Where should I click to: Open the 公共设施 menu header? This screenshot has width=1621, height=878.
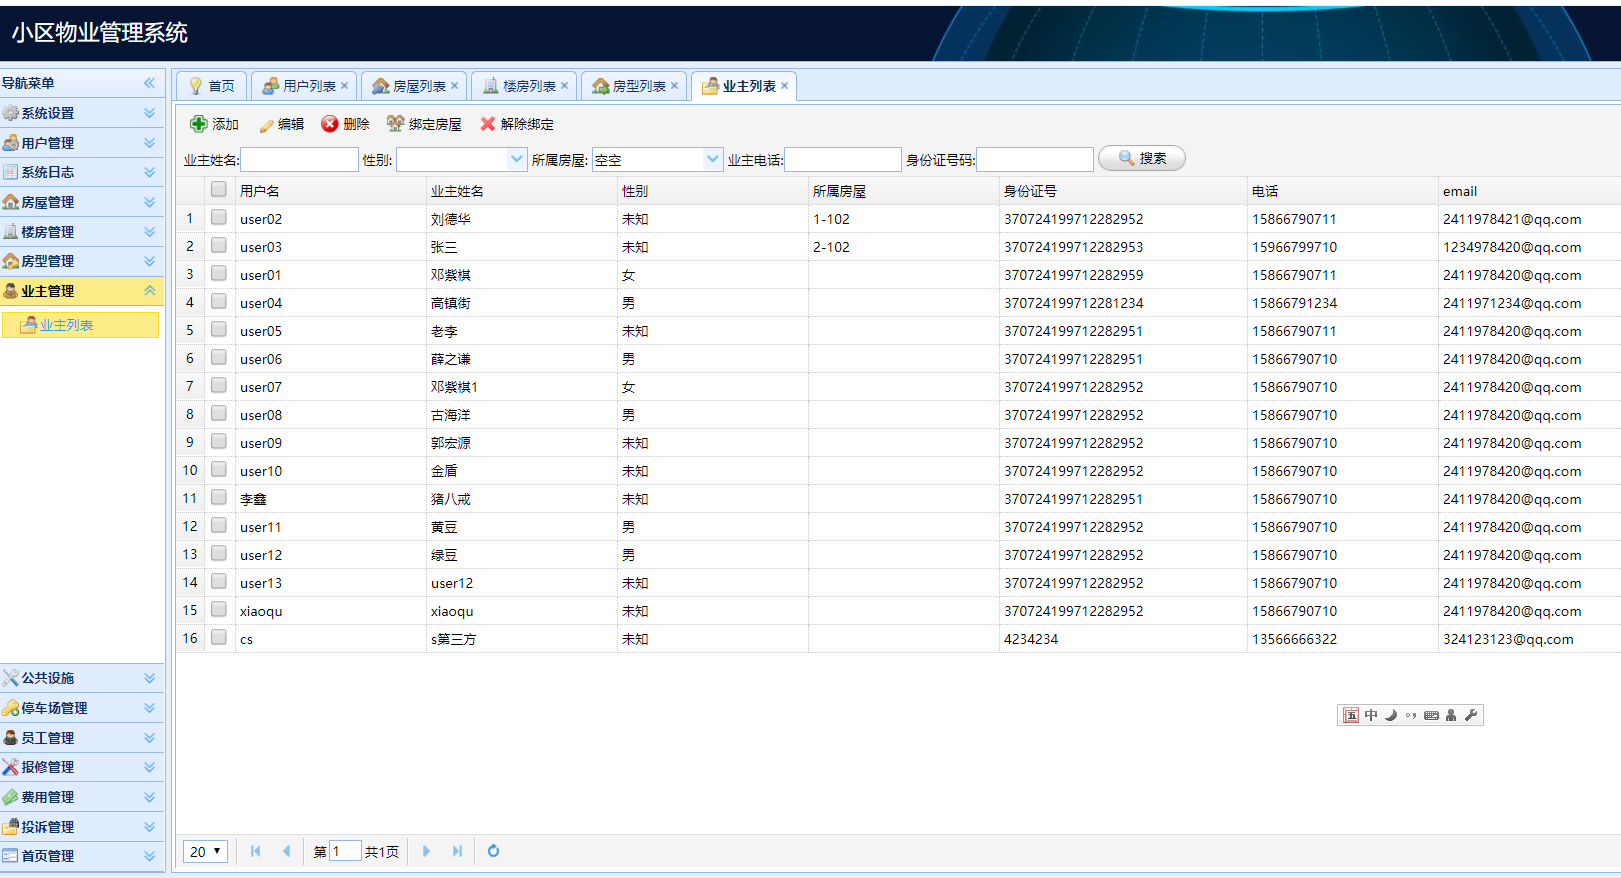82,678
